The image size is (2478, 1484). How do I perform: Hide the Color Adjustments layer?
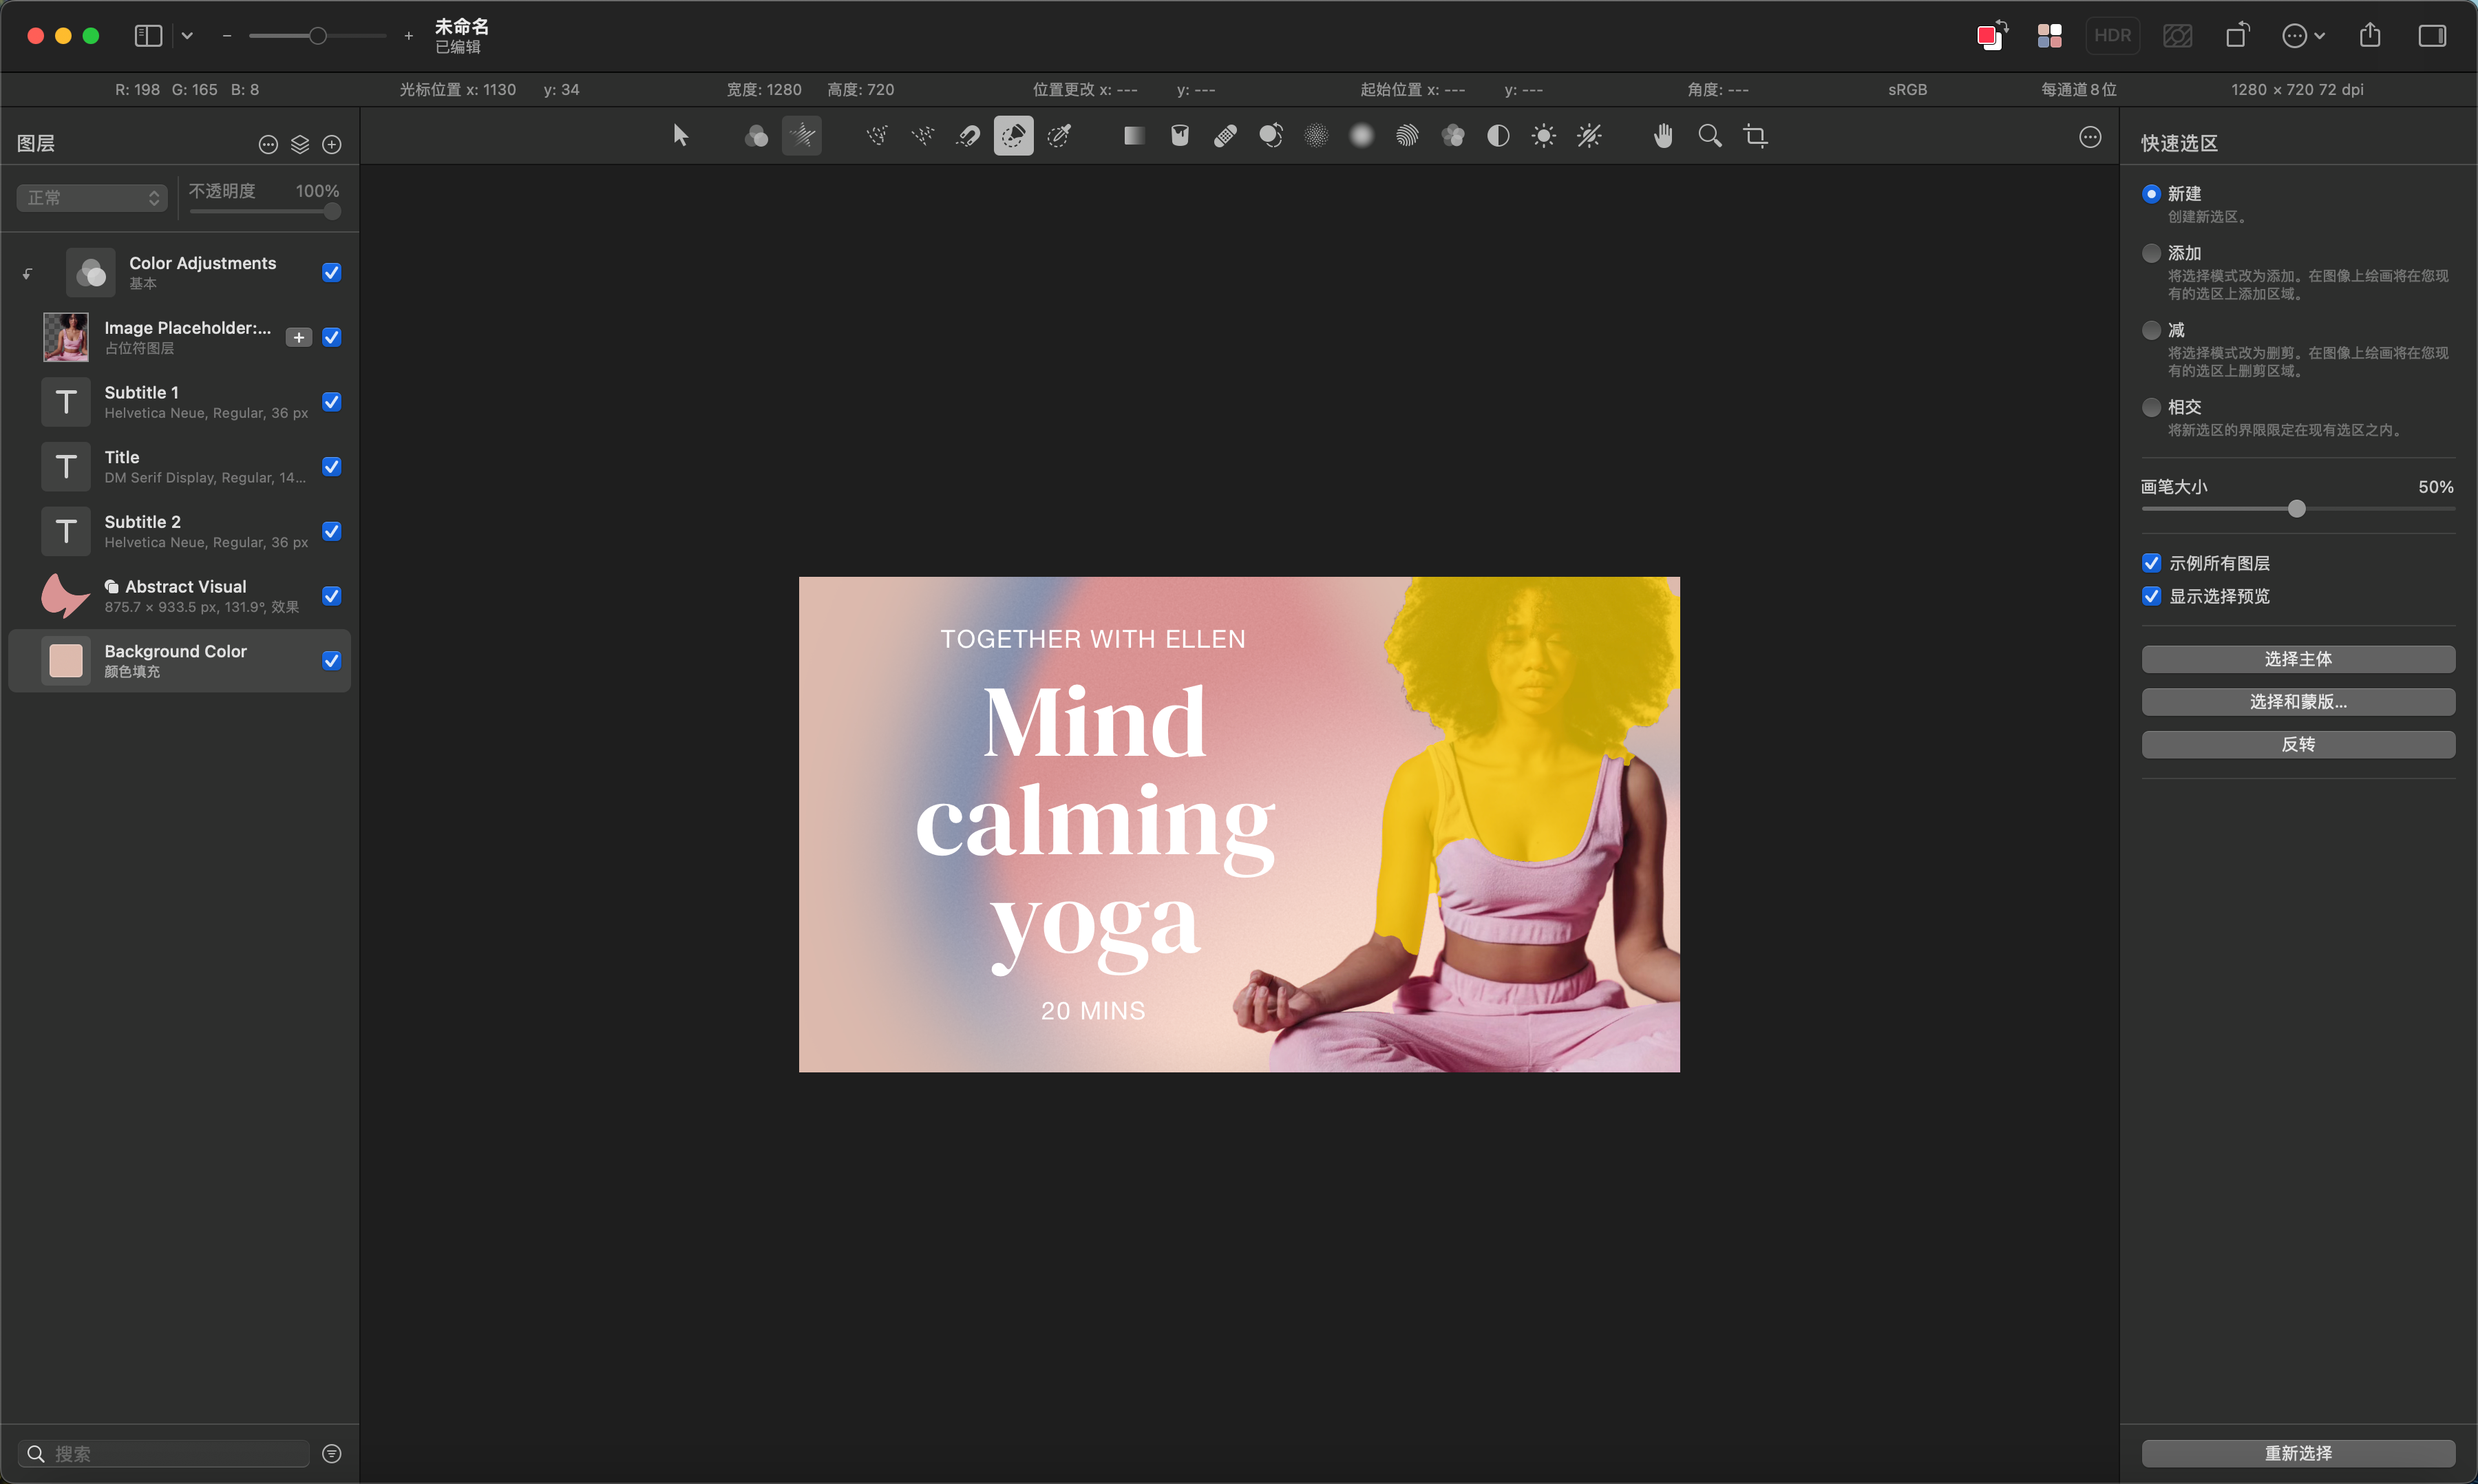(332, 272)
